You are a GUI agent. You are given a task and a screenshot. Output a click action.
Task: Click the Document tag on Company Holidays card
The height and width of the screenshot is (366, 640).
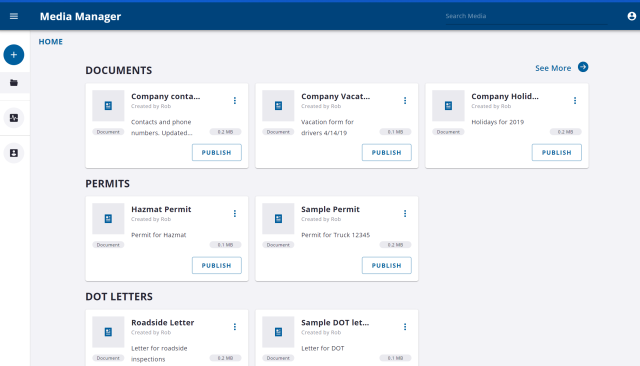pos(448,132)
